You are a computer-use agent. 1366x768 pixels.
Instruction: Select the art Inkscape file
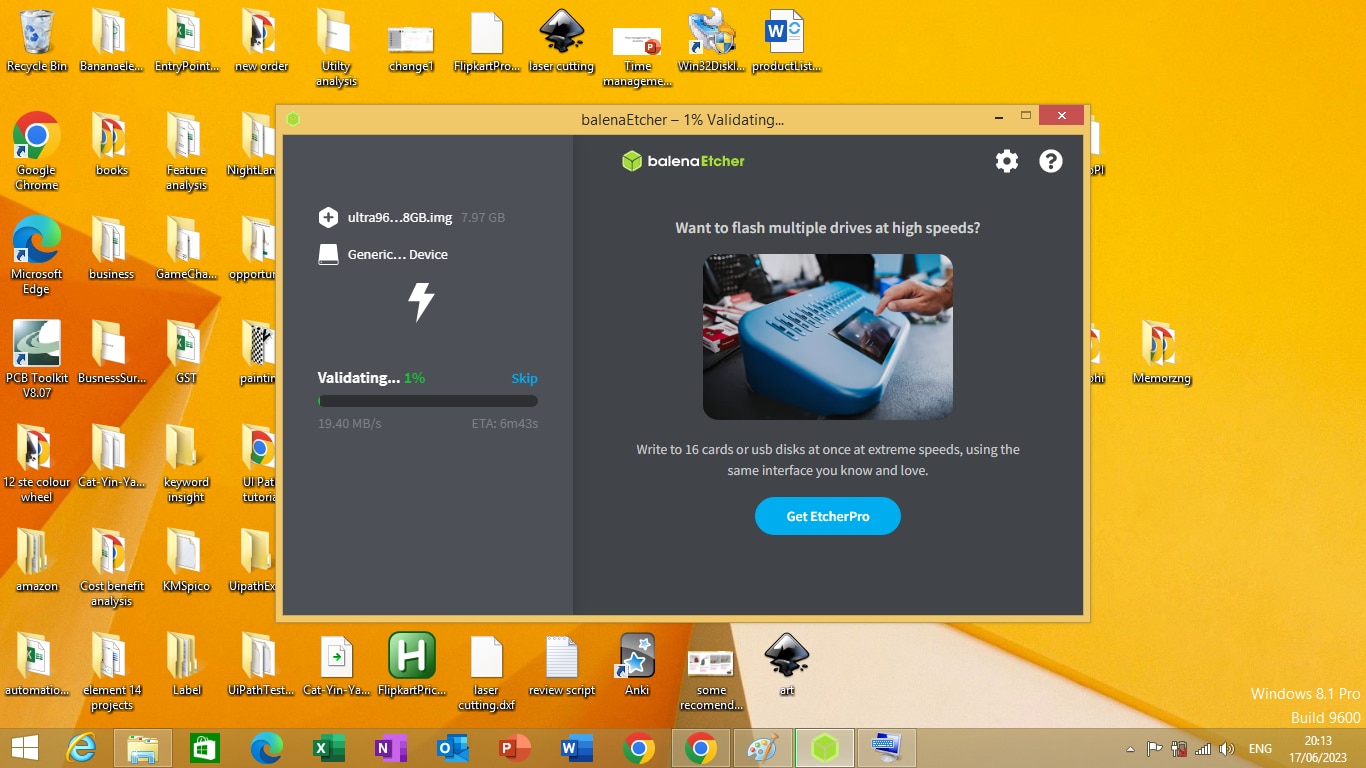[787, 664]
